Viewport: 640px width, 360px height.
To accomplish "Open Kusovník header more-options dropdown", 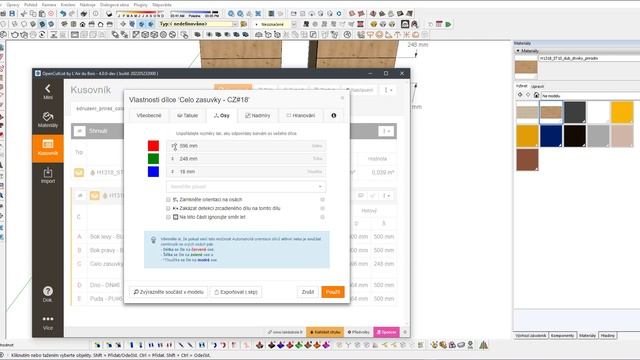I will (388, 90).
